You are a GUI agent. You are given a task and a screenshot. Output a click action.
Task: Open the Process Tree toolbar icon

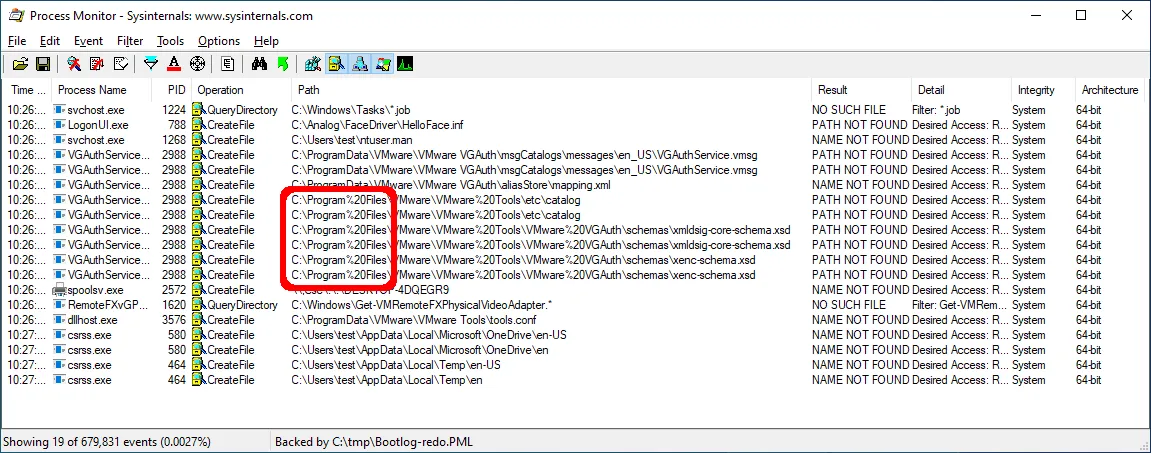point(228,65)
